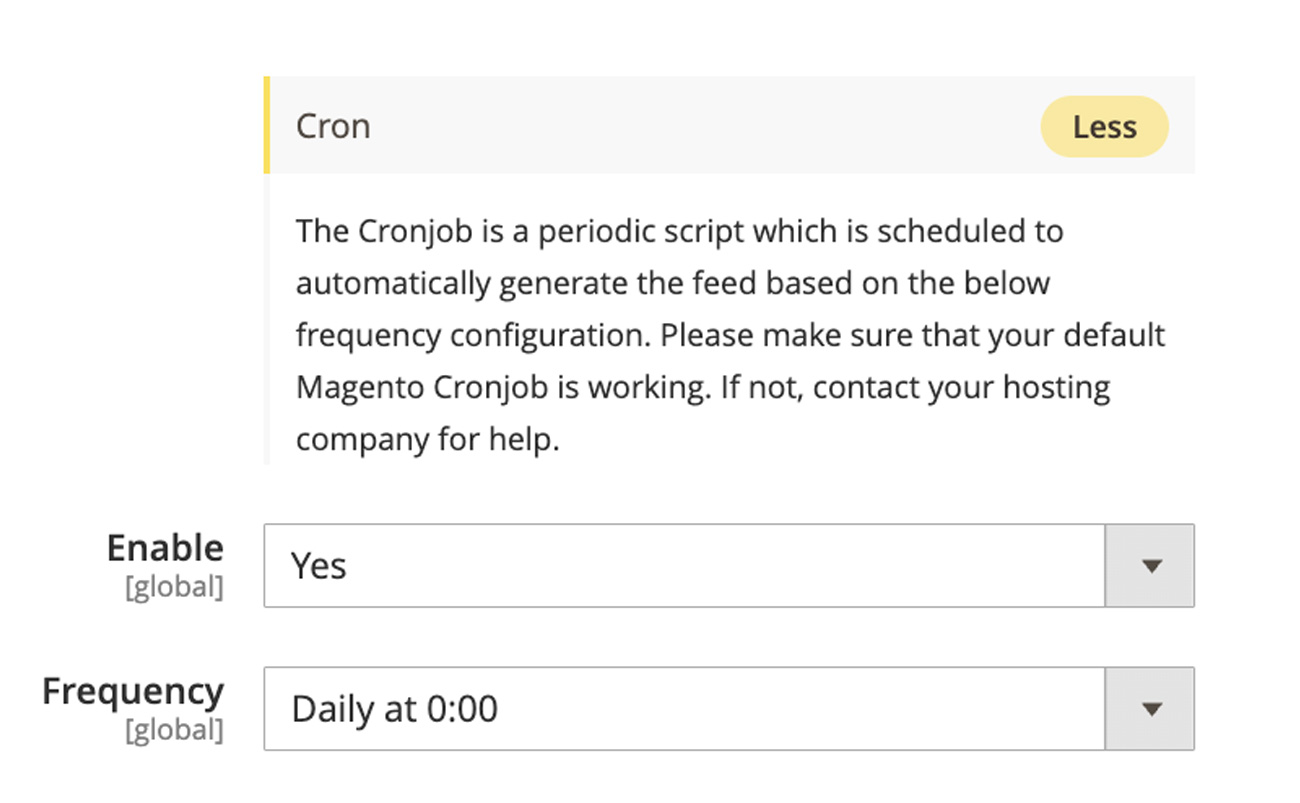Click the arrow icon on Enable dropdown
This screenshot has height=803, width=1300.
coord(1151,566)
